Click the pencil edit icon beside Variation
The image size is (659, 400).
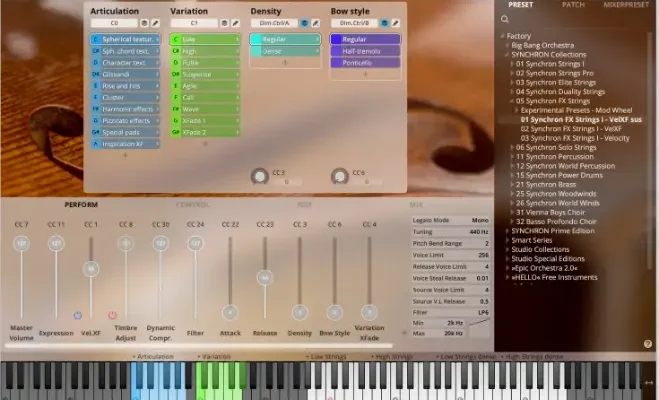click(237, 21)
